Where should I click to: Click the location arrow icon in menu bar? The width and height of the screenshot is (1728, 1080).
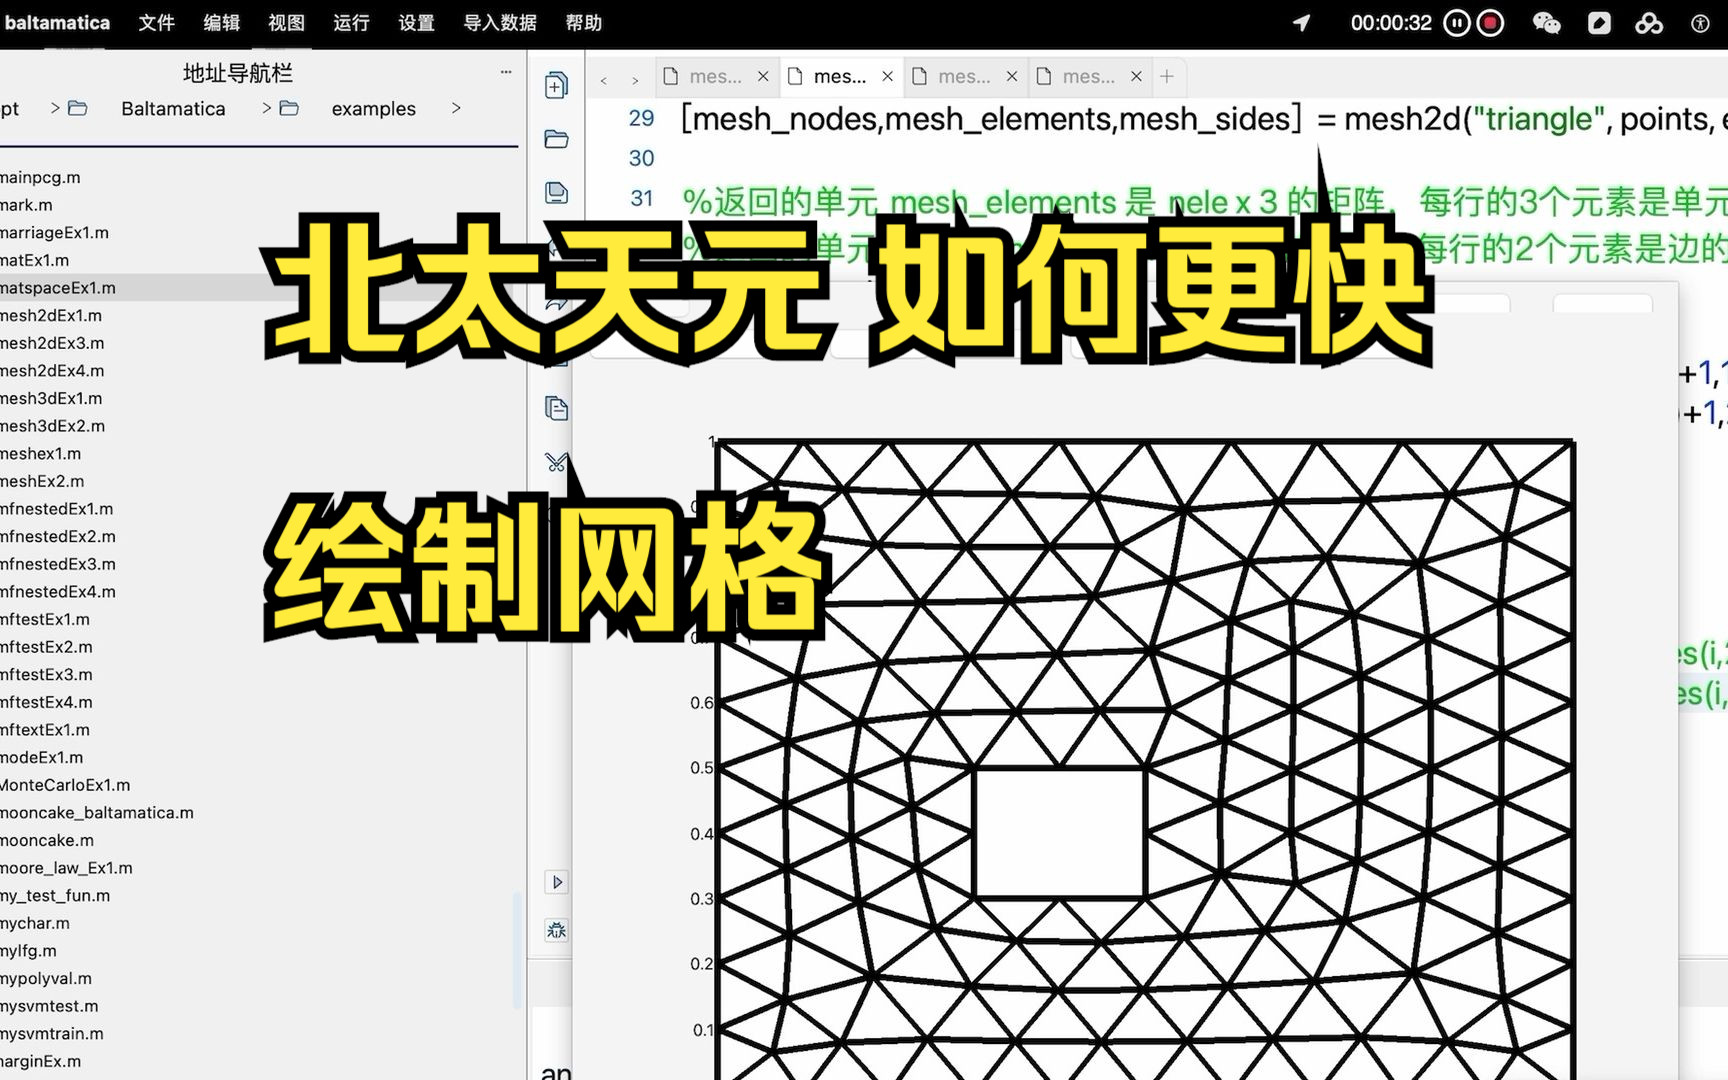coord(1301,23)
